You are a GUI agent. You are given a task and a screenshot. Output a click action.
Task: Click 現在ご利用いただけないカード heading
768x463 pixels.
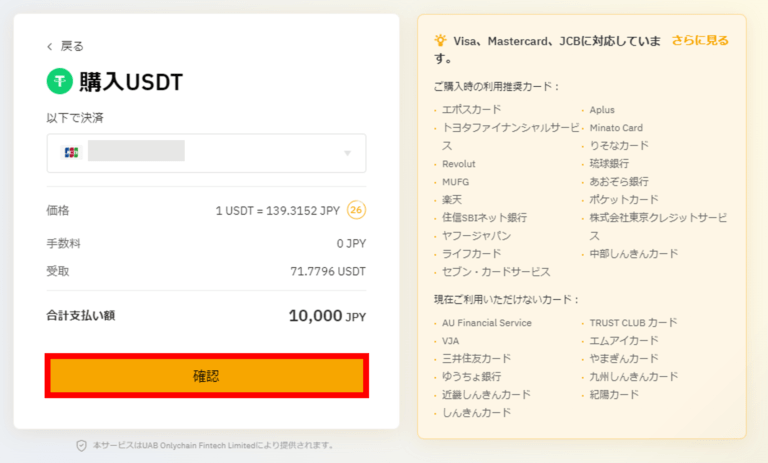point(506,300)
